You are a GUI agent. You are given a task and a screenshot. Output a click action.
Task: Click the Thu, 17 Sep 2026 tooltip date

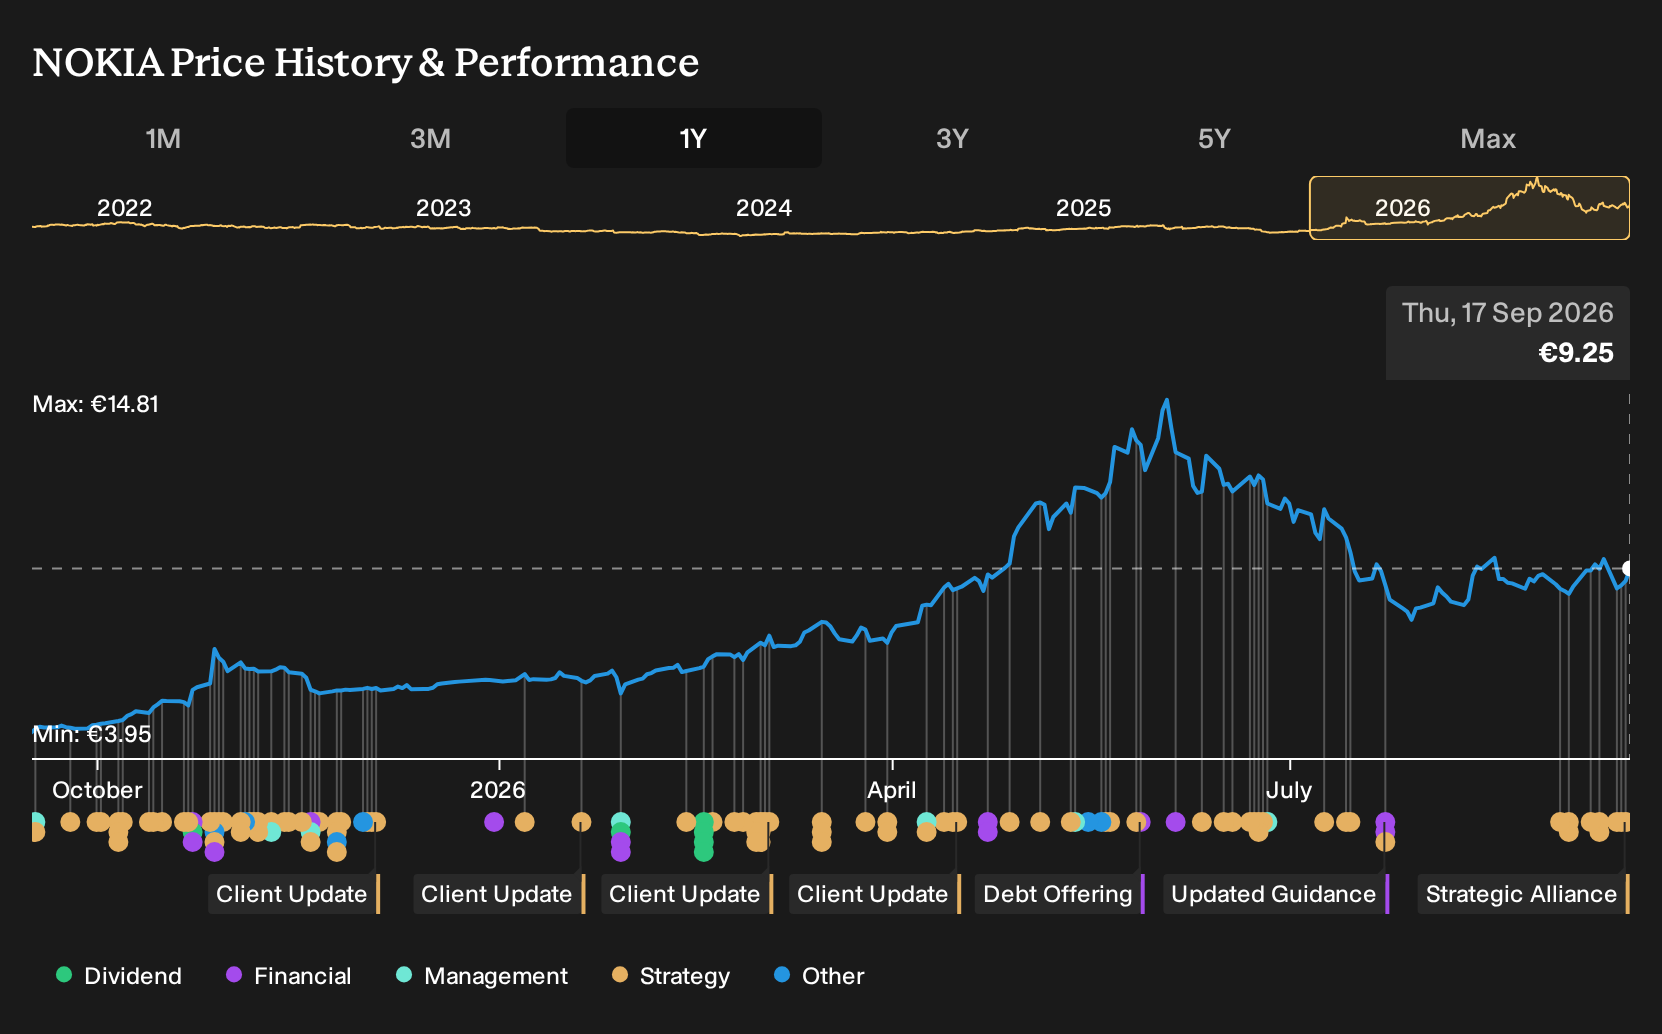(1508, 313)
